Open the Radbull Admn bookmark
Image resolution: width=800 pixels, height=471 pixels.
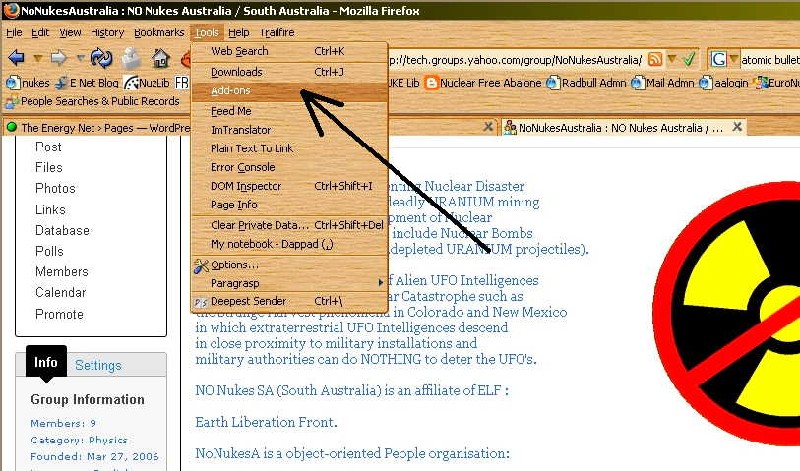pyautogui.click(x=586, y=83)
